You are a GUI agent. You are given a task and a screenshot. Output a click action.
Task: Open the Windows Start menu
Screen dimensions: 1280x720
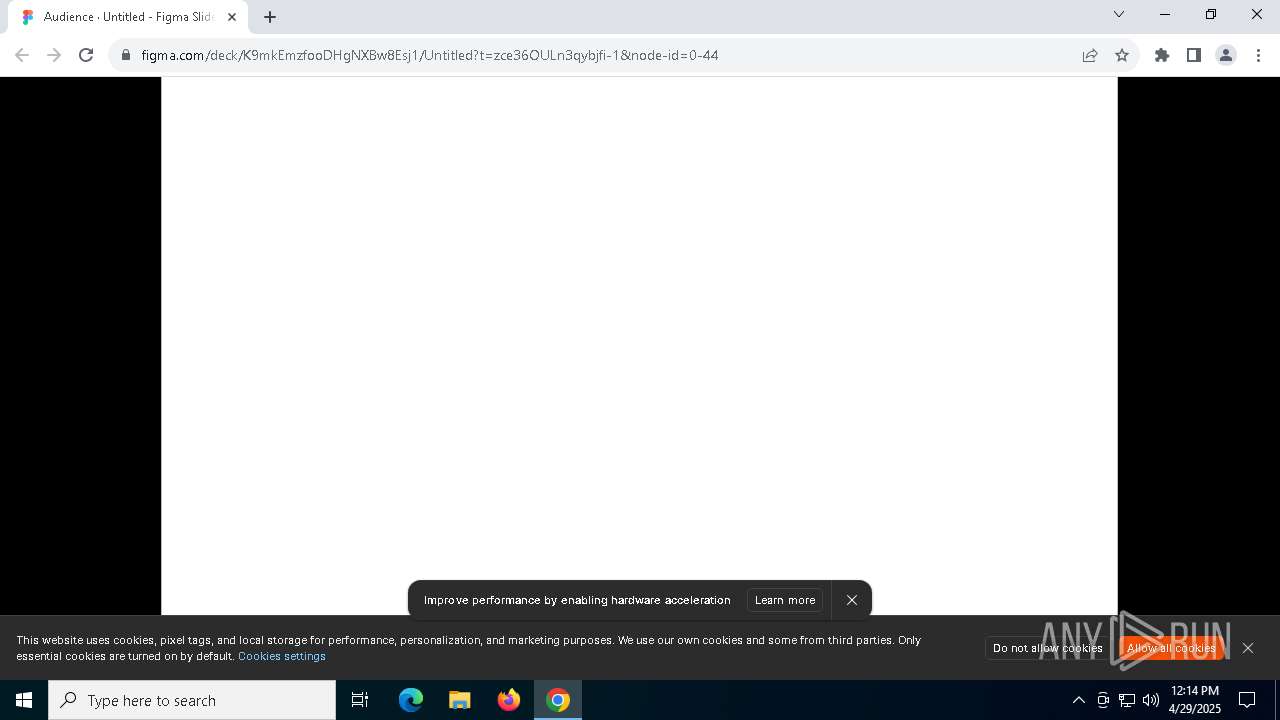24,700
